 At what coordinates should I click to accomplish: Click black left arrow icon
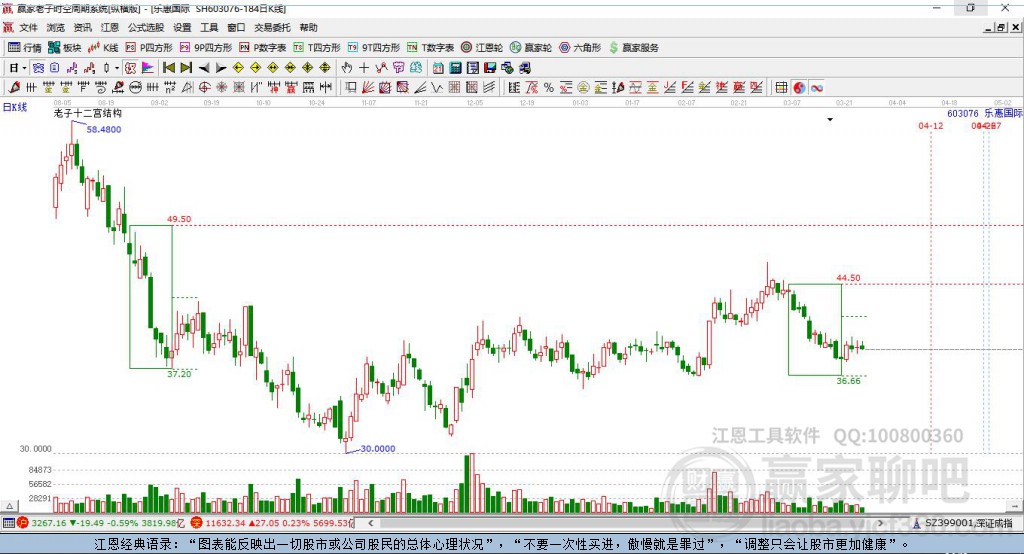[204, 68]
